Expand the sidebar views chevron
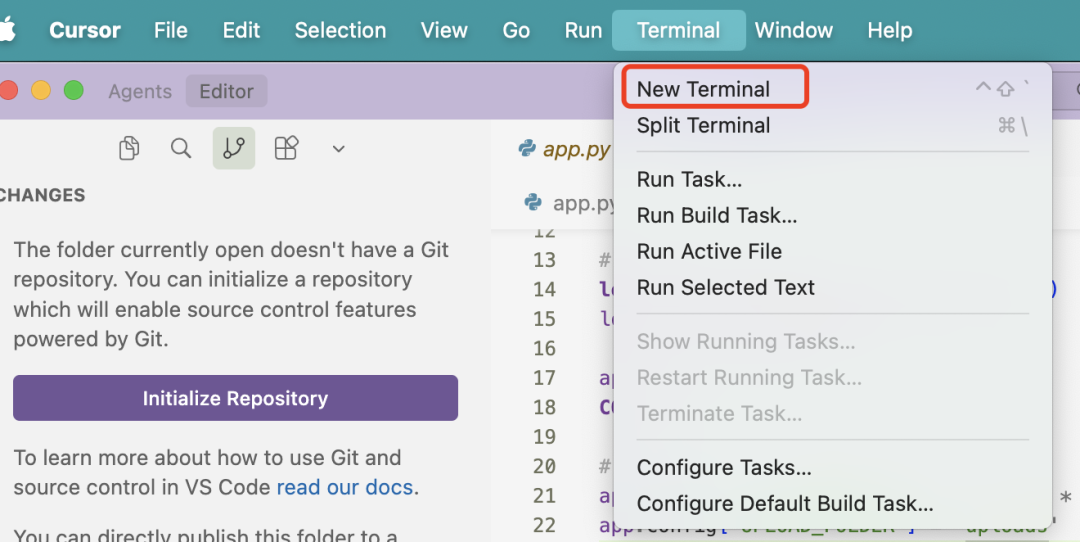The image size is (1080, 542). (x=338, y=148)
